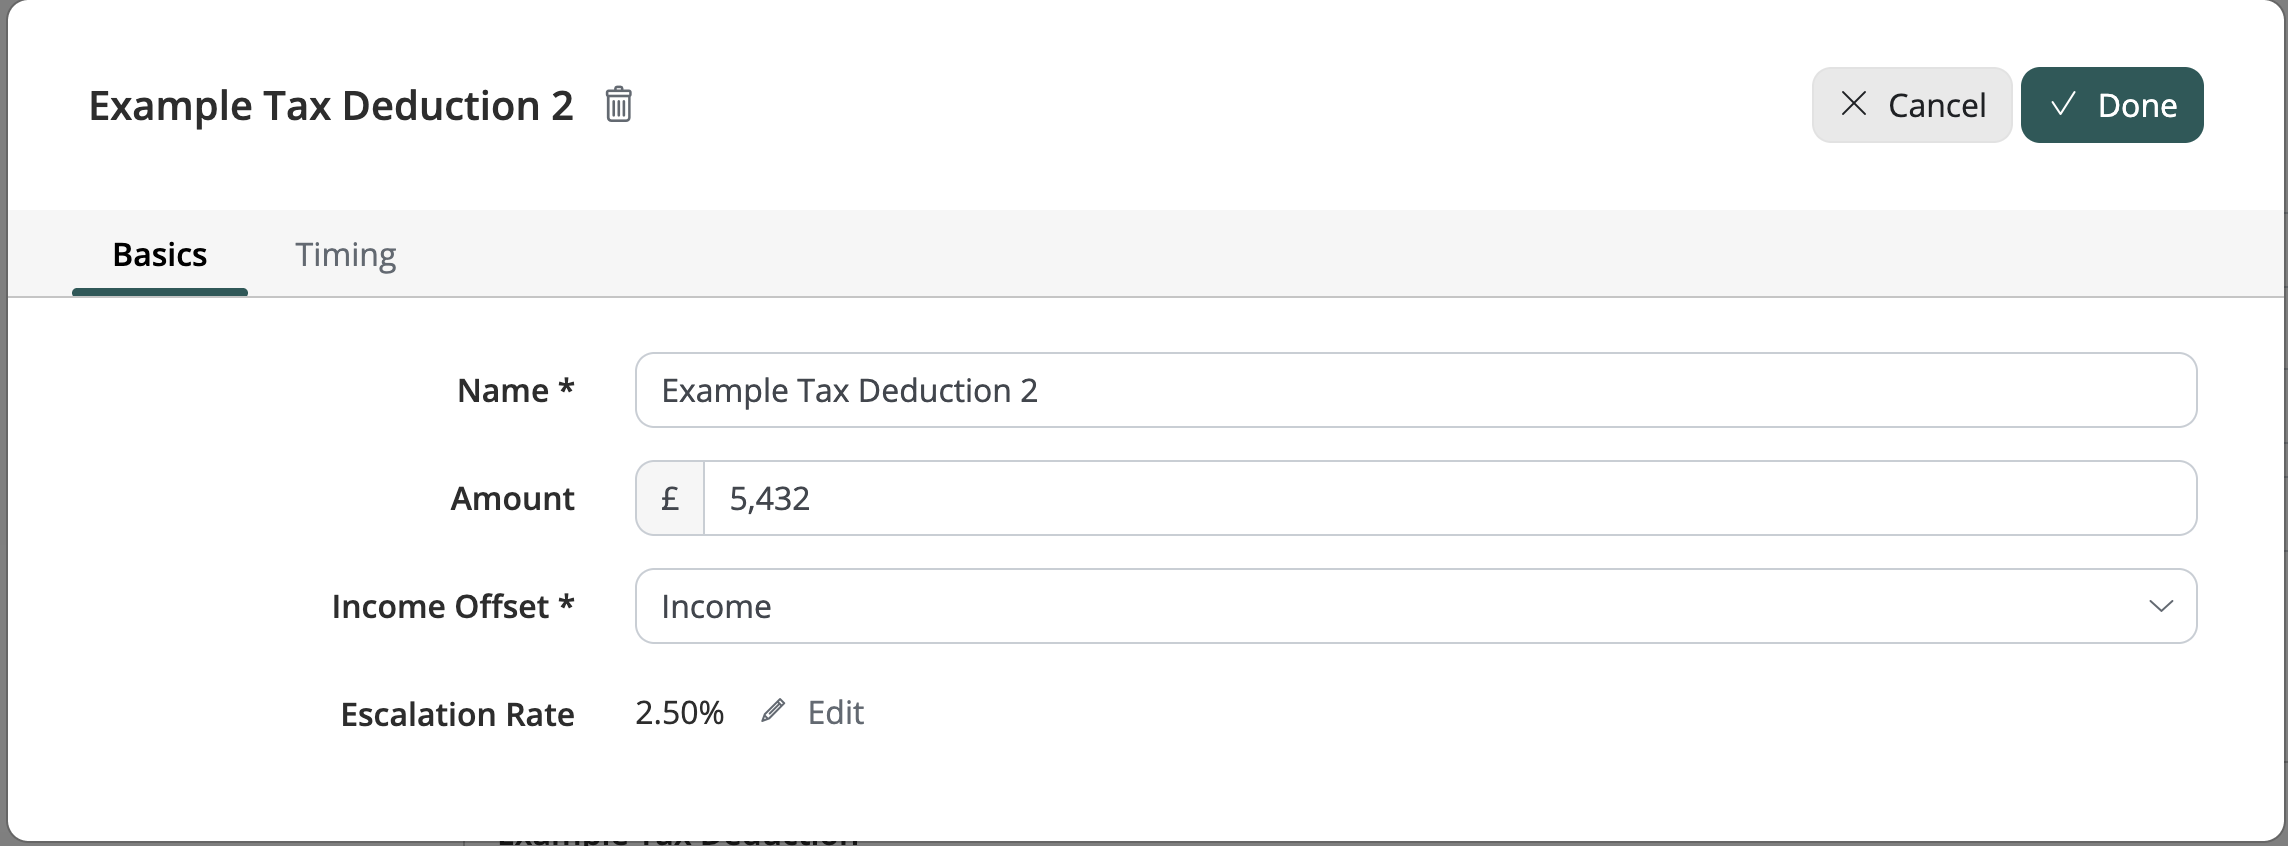
Task: Click the Escalation Rate label
Action: 457,714
